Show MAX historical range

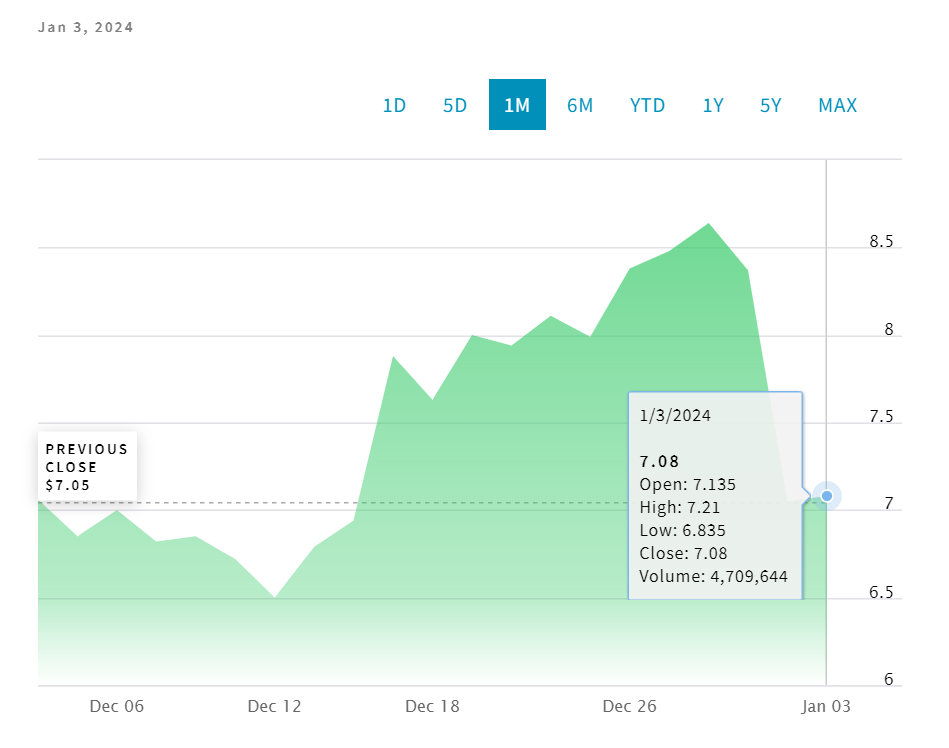837,105
